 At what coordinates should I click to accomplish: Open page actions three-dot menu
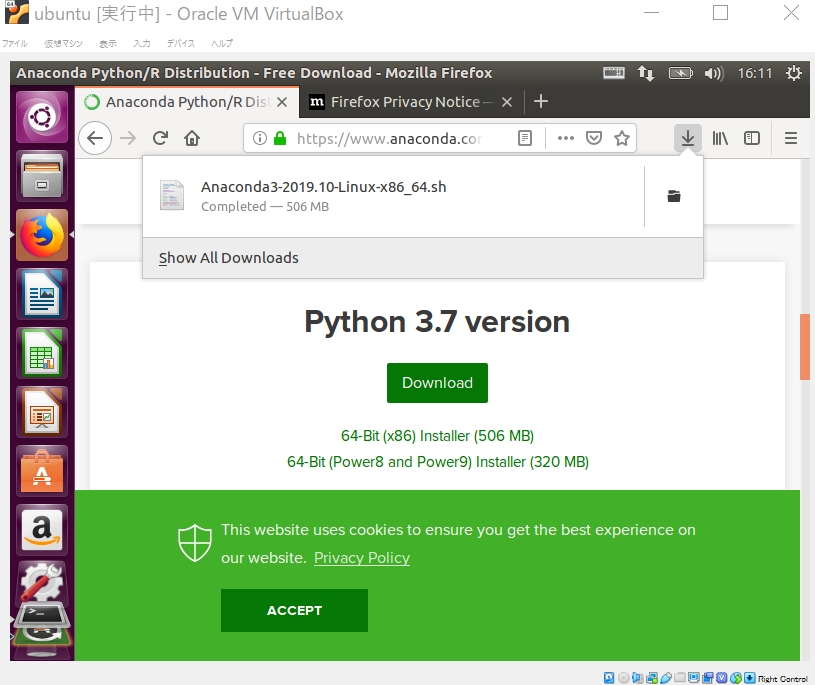(566, 138)
